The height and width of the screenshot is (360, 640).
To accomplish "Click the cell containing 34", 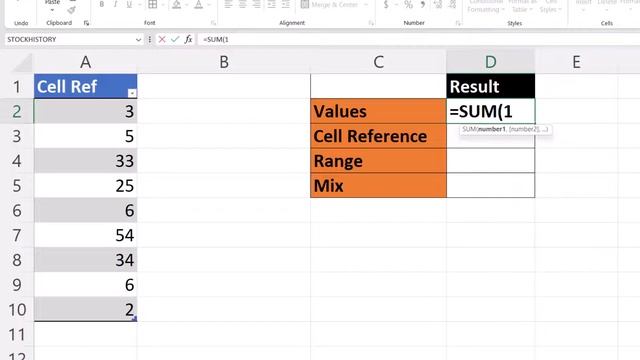I will [x=86, y=260].
